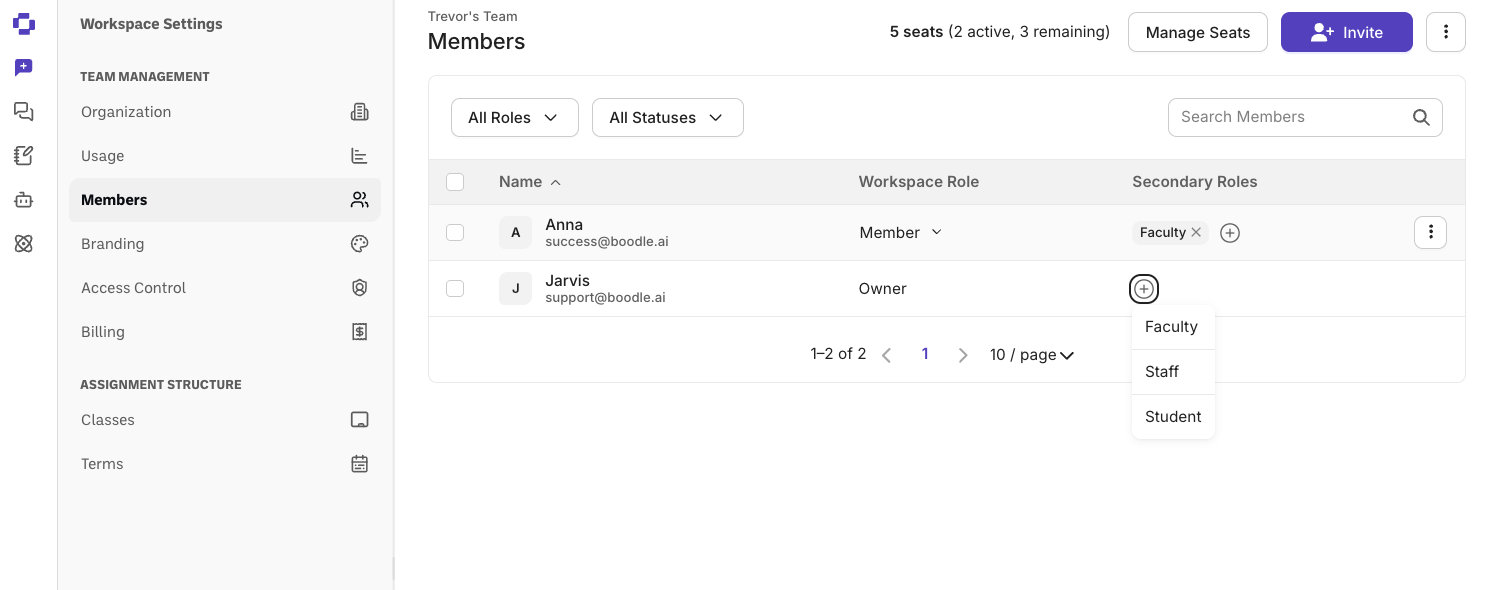Screen dimensions: 1489x590
Task: Open the 10 / page size dropdown
Action: click(x=1032, y=355)
